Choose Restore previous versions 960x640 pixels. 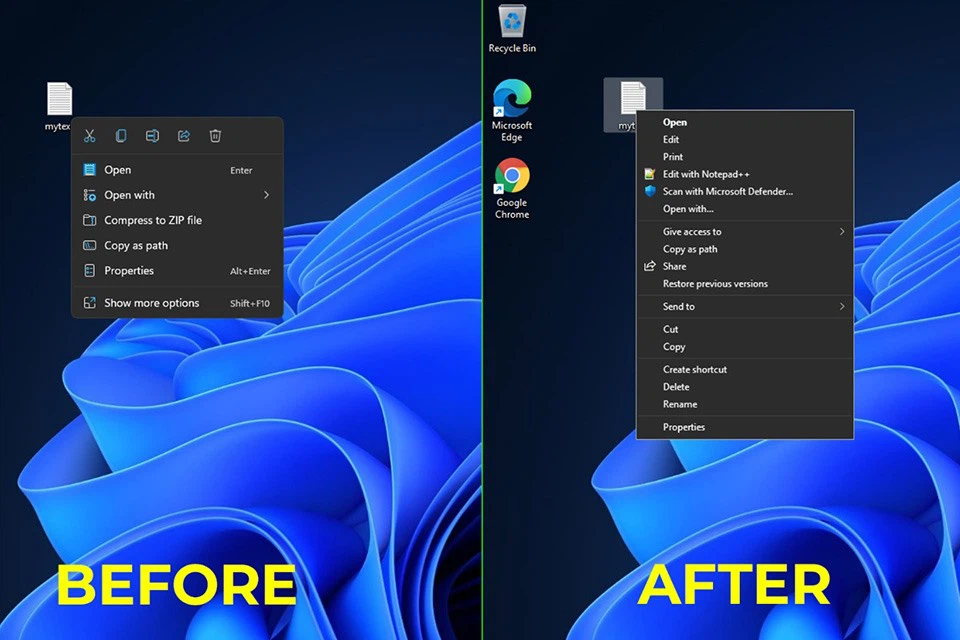tap(745, 284)
